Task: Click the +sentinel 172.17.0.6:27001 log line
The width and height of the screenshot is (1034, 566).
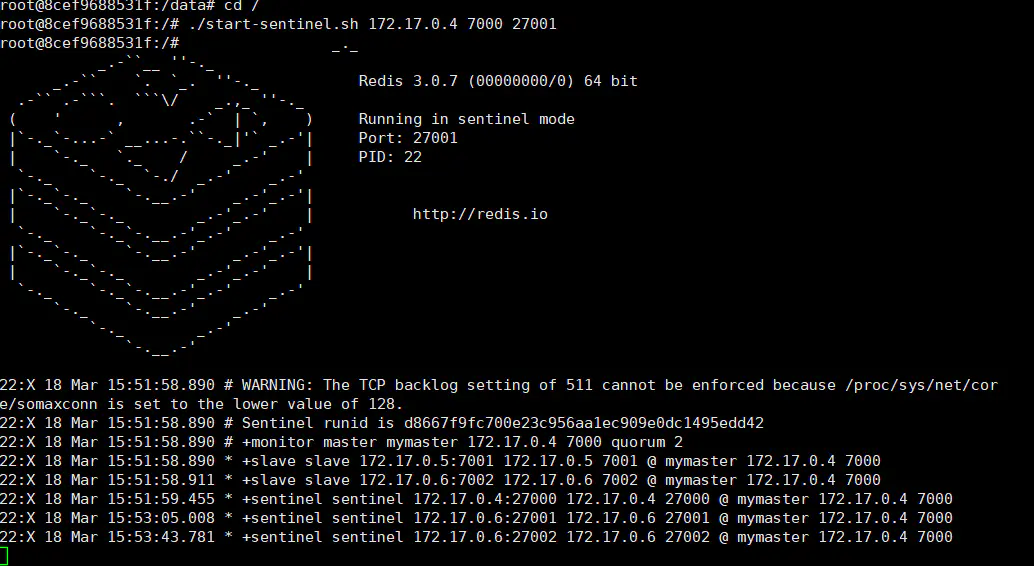Action: point(476,519)
